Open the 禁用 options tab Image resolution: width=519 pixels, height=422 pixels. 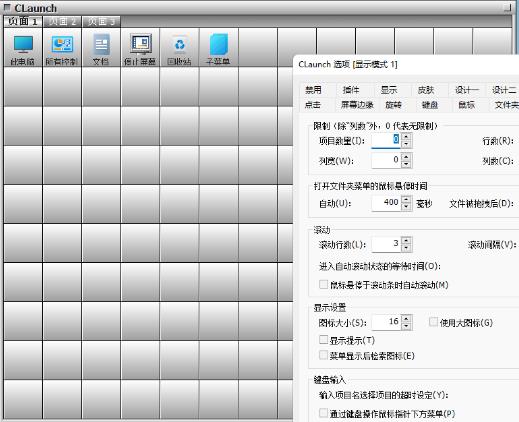click(x=313, y=90)
